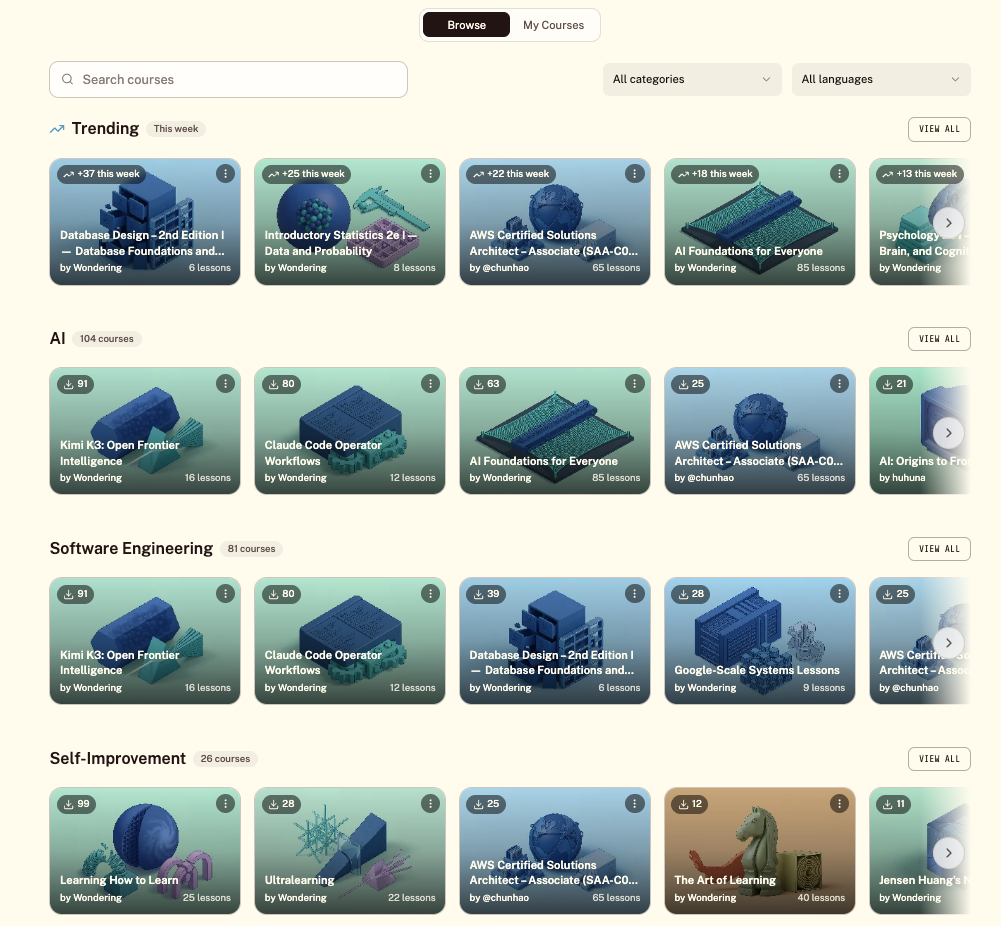Click the 'This week' label beside Trending

176,129
